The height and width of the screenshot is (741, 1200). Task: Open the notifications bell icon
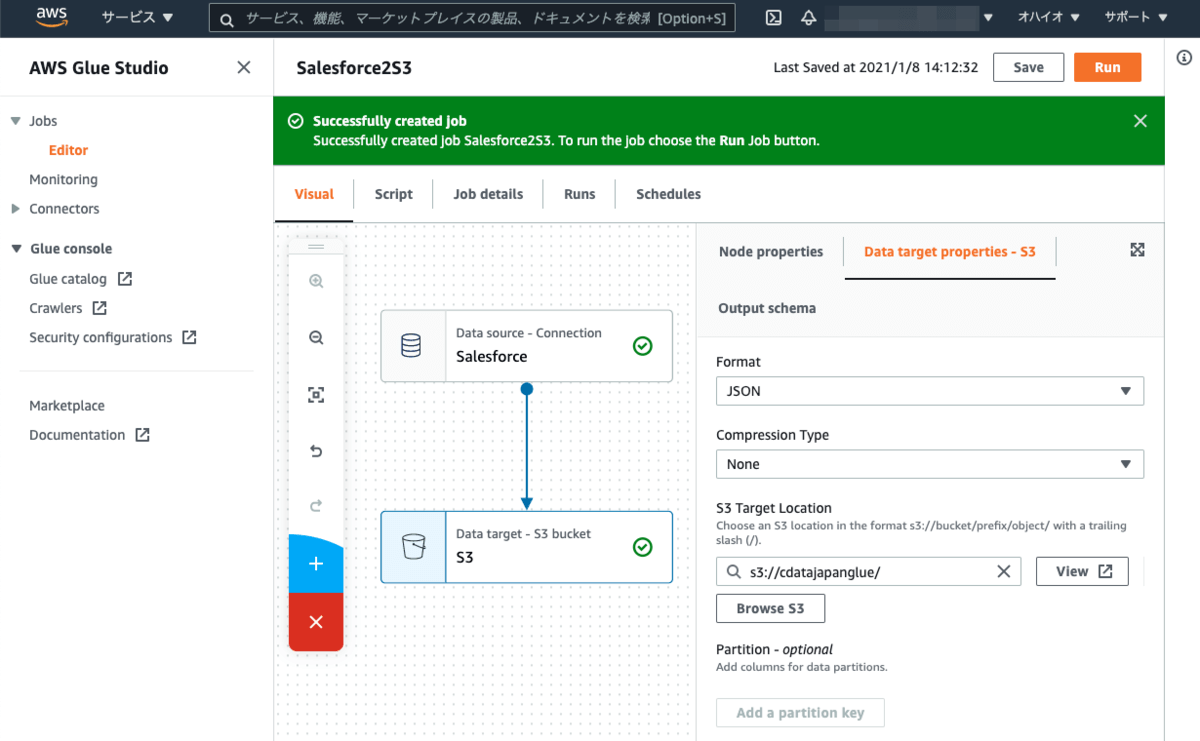808,18
